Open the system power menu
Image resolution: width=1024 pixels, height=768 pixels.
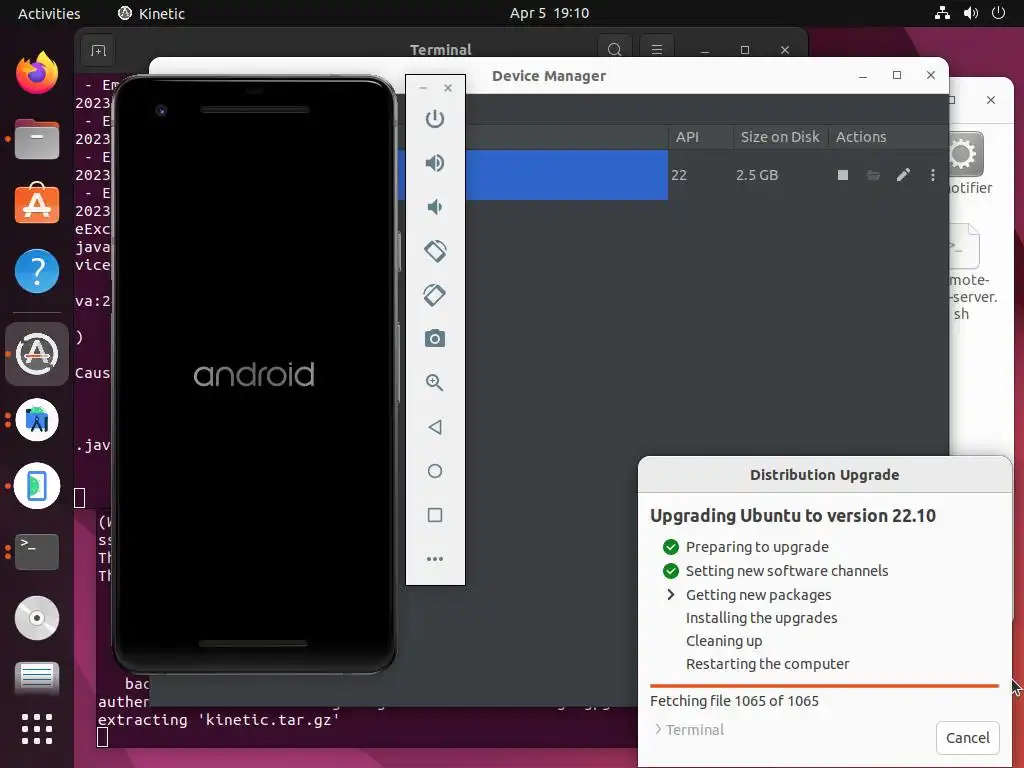pyautogui.click(x=999, y=13)
